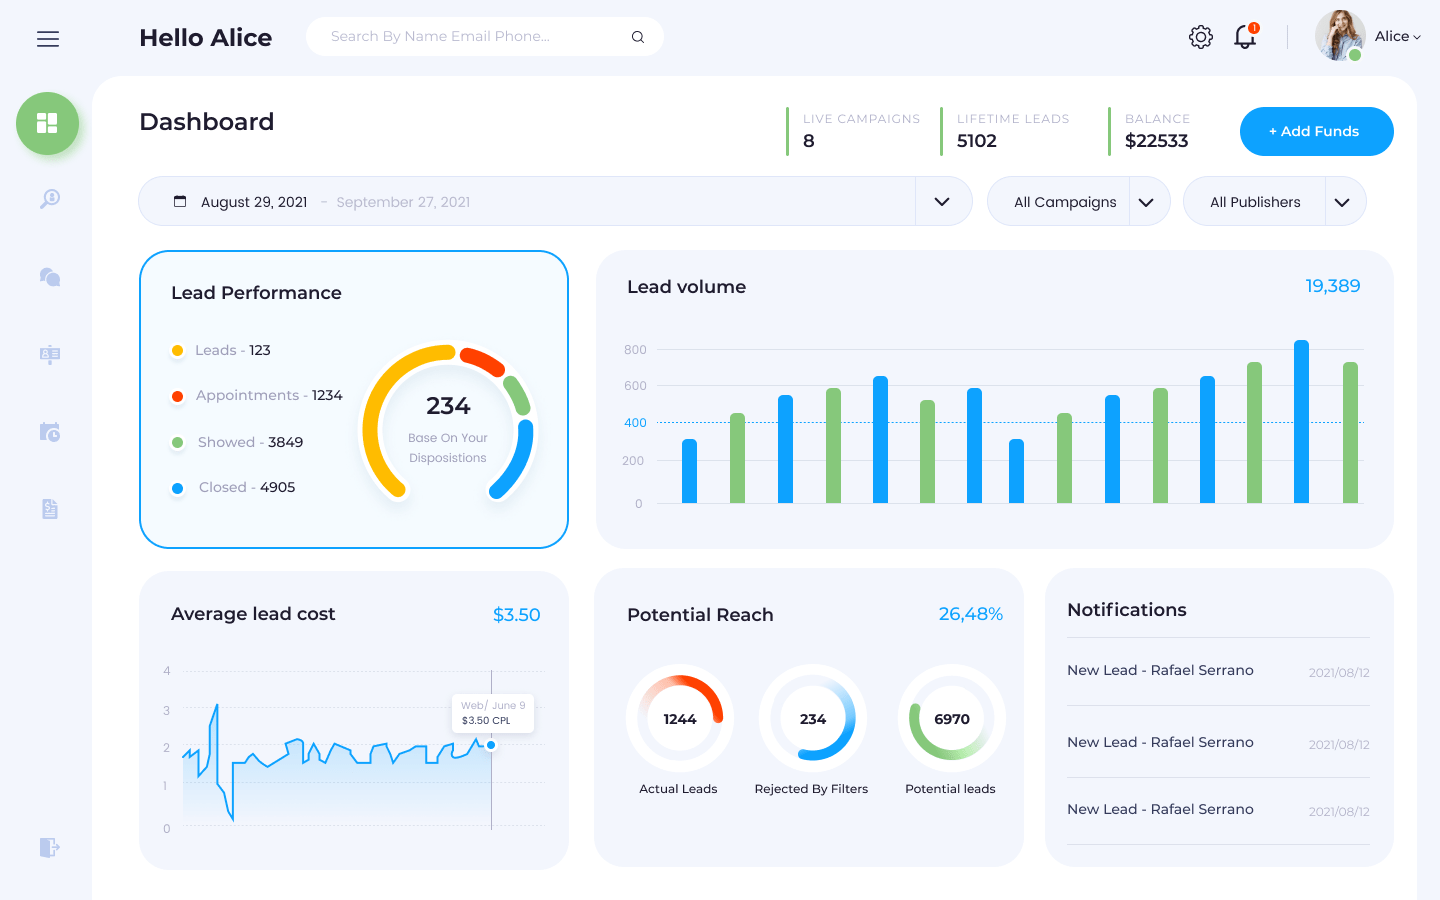The image size is (1440, 900).
Task: Open the reports document icon in sidebar
Action: coord(48,509)
